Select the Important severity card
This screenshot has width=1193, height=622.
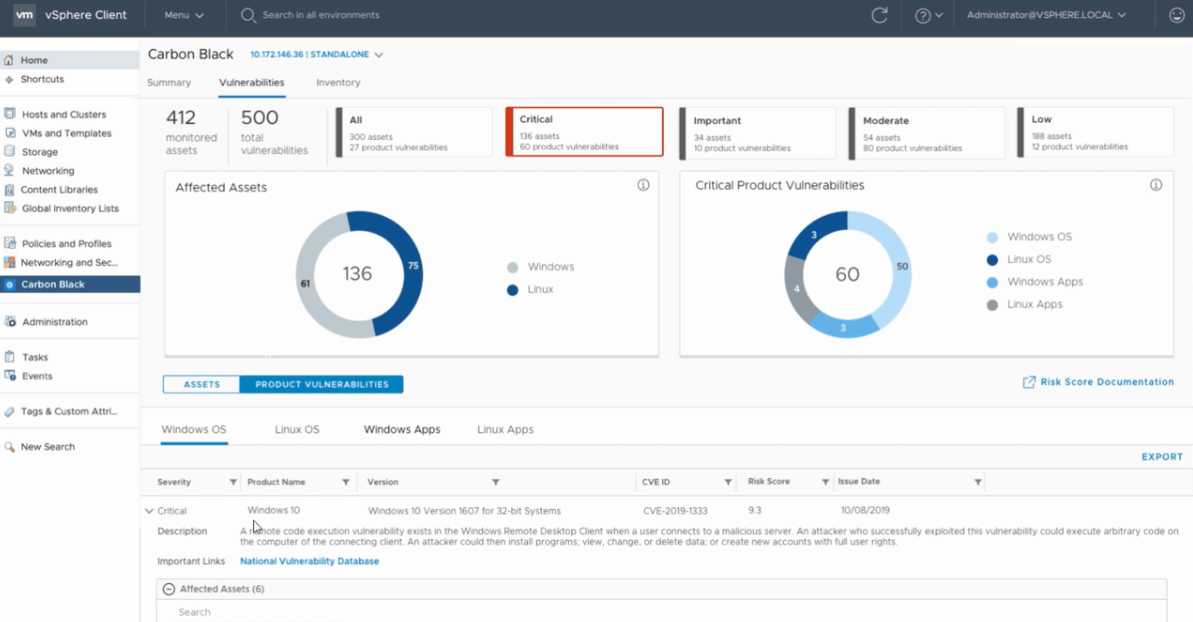click(757, 132)
